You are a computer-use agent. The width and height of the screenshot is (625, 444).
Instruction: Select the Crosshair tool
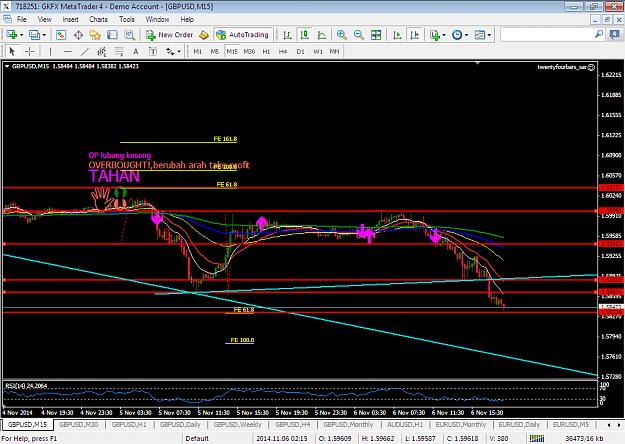click(29, 51)
